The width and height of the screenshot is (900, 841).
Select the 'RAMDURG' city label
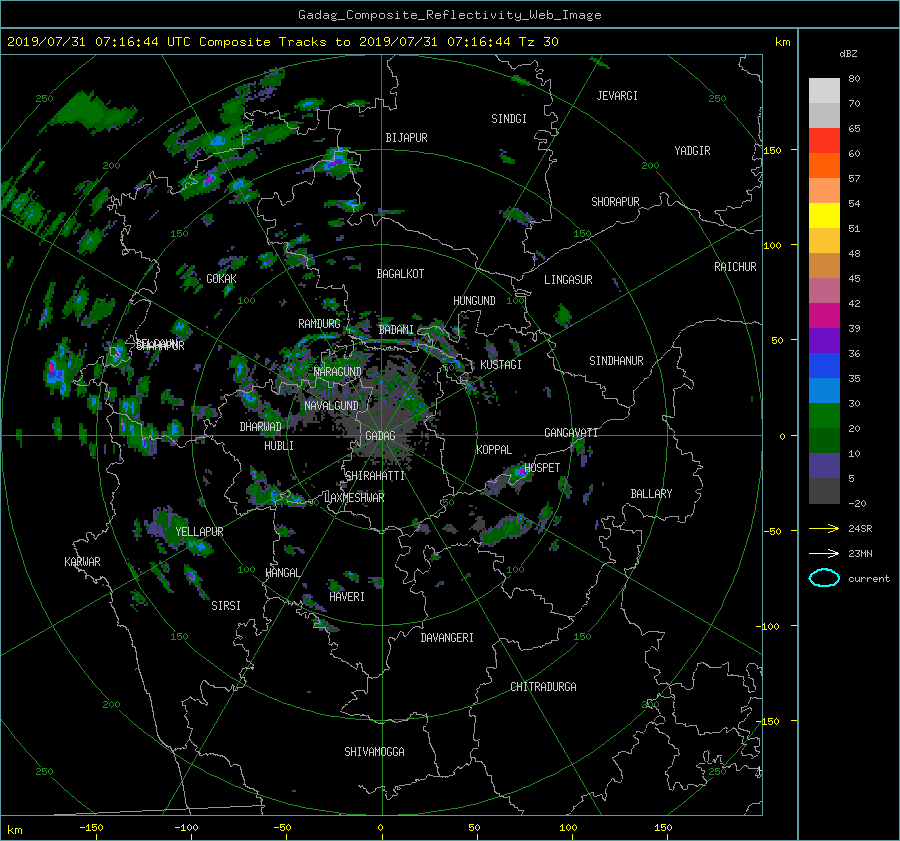319,324
